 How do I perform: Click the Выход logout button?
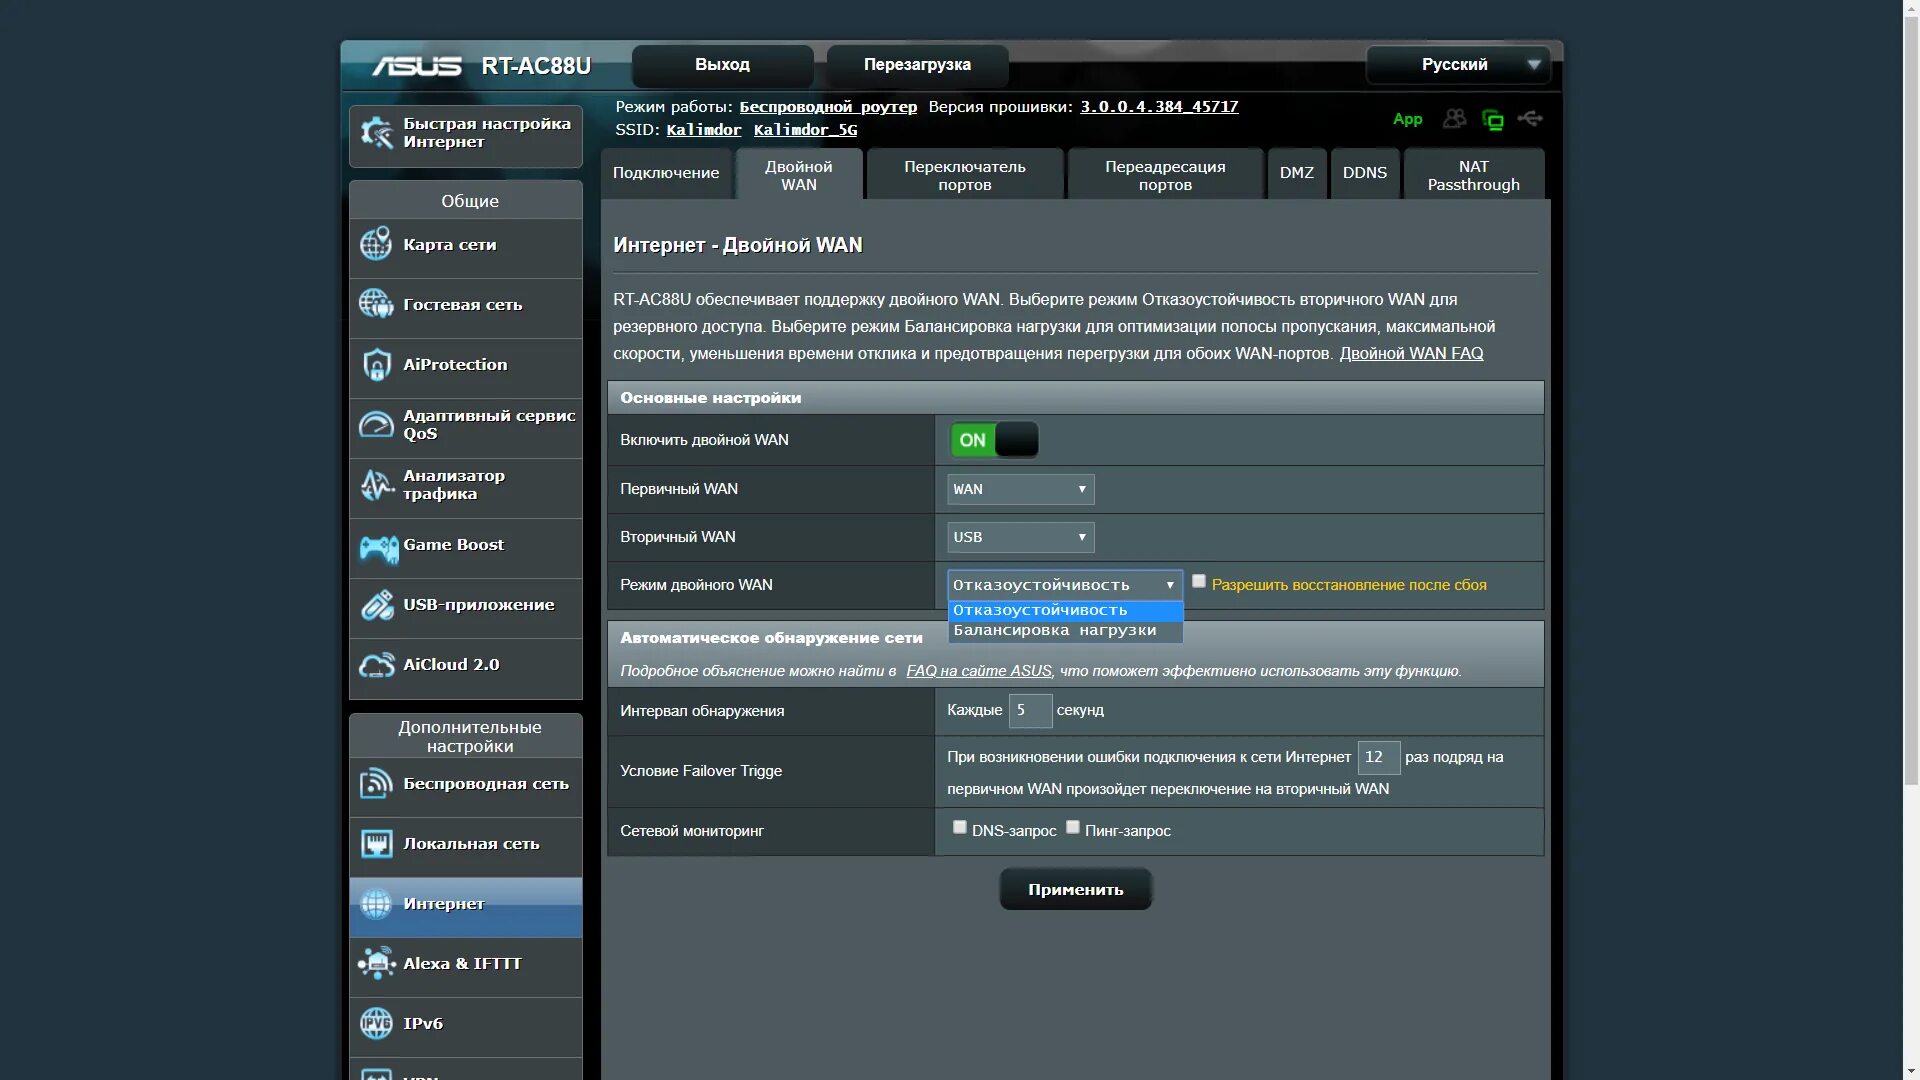(x=722, y=65)
